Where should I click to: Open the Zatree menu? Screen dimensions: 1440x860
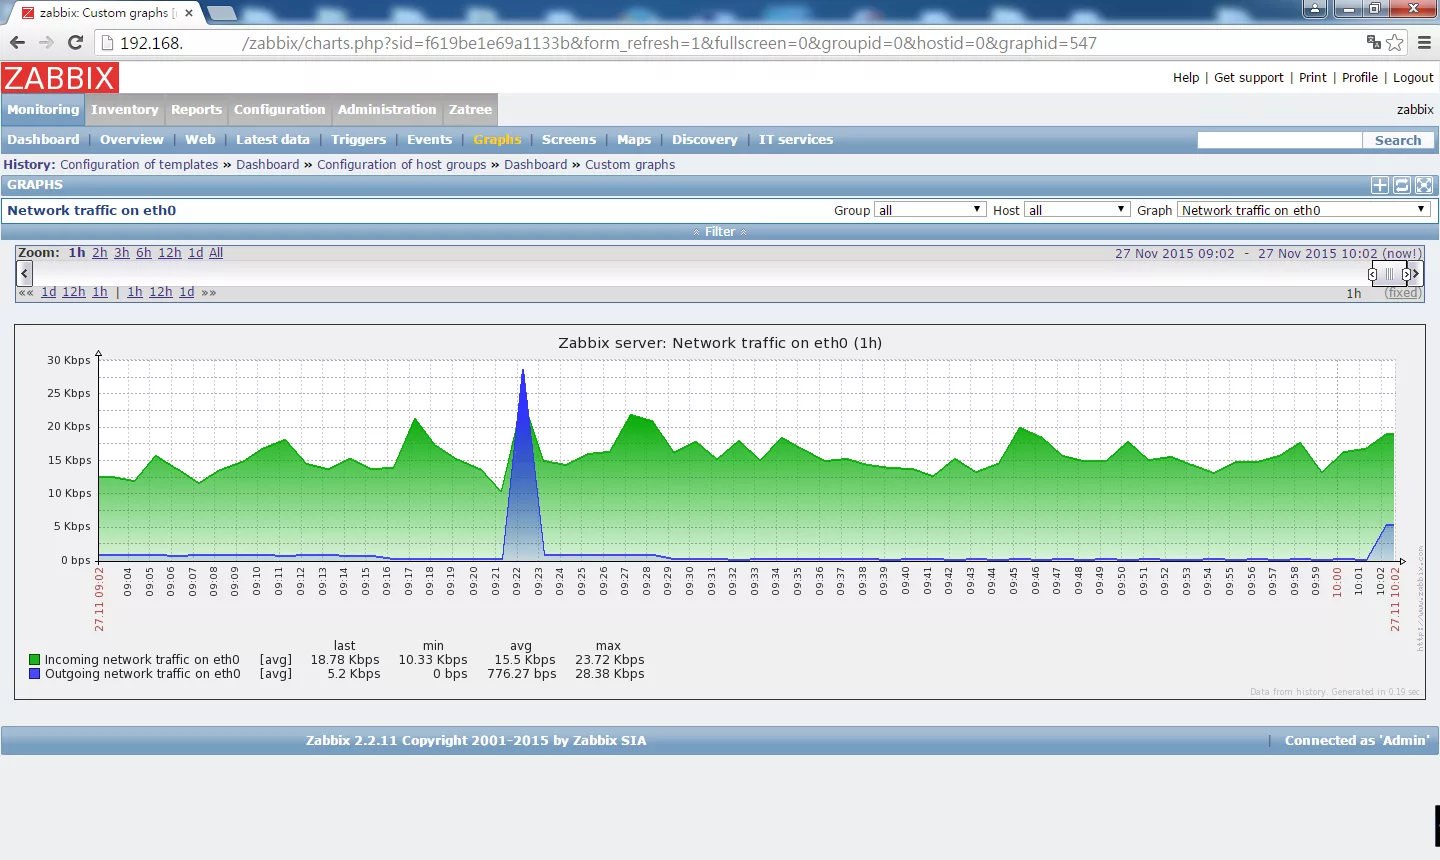[x=470, y=110]
